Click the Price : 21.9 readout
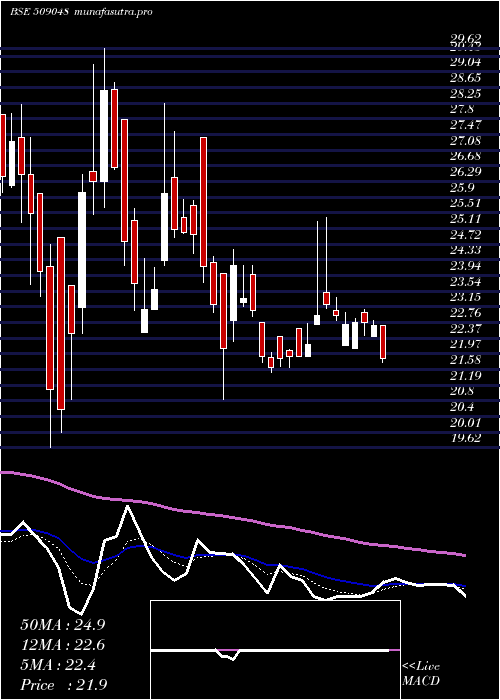 (x=64, y=685)
